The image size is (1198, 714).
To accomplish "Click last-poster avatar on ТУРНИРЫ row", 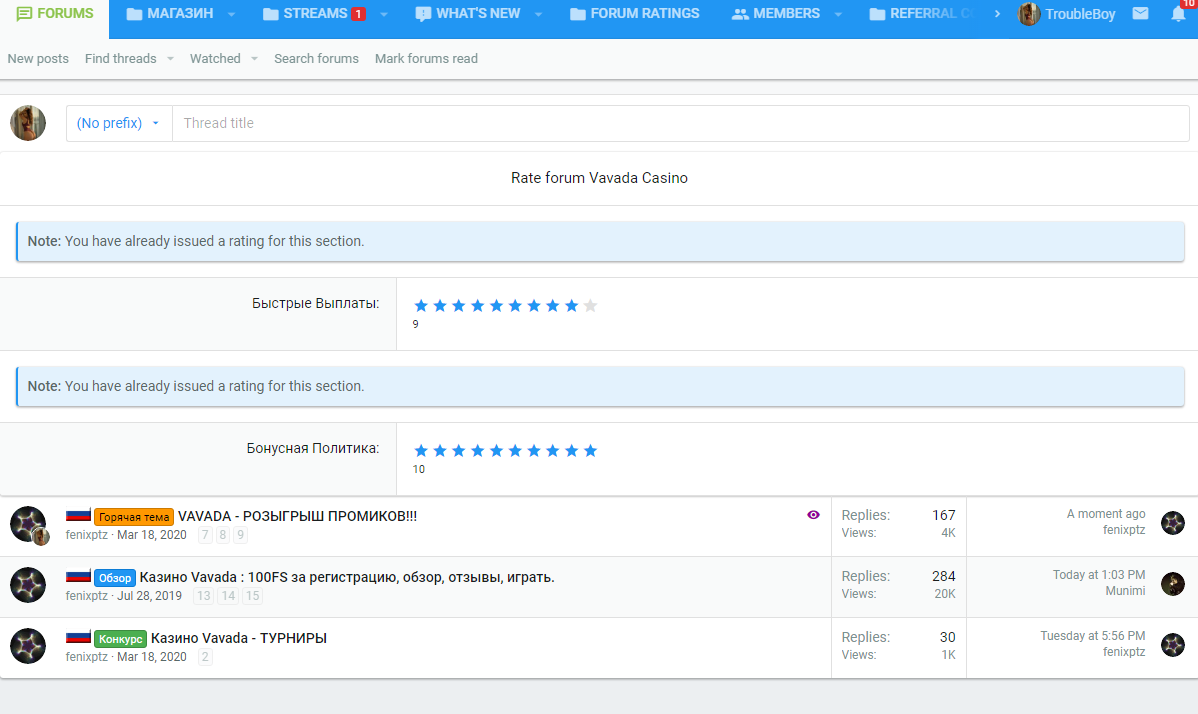I will coord(1173,645).
